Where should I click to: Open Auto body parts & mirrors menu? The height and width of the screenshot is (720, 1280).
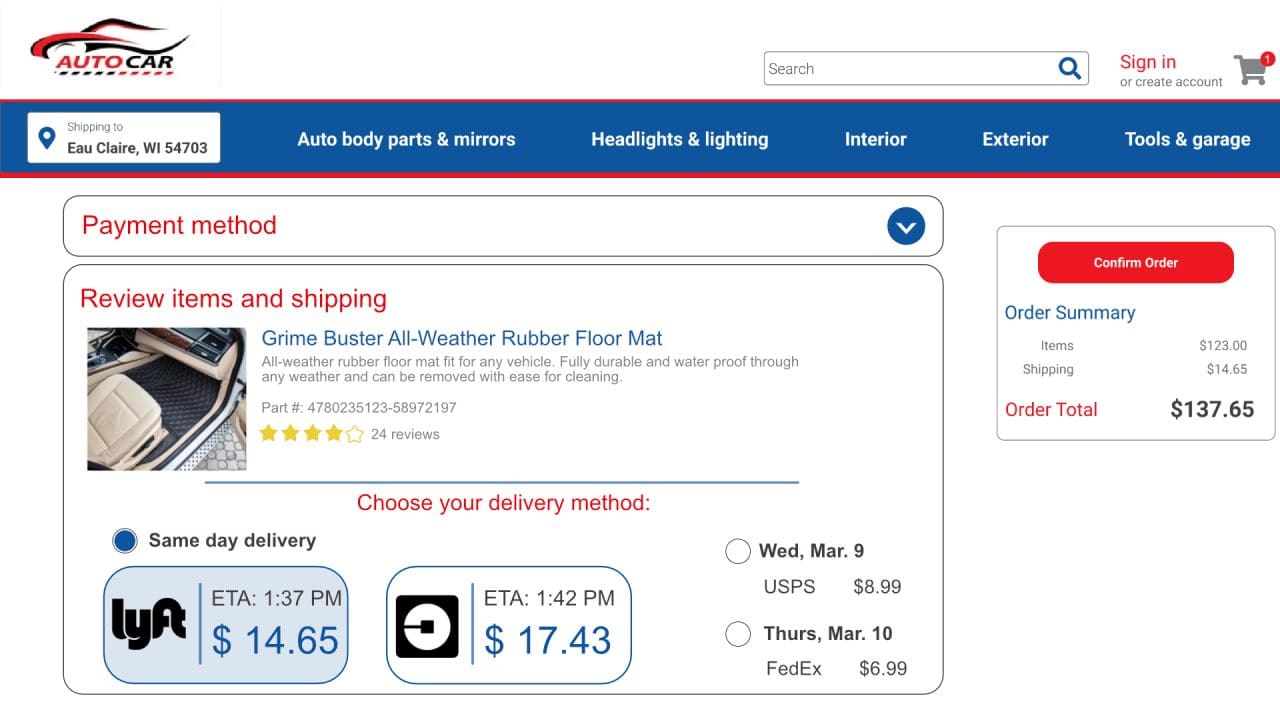(x=406, y=140)
